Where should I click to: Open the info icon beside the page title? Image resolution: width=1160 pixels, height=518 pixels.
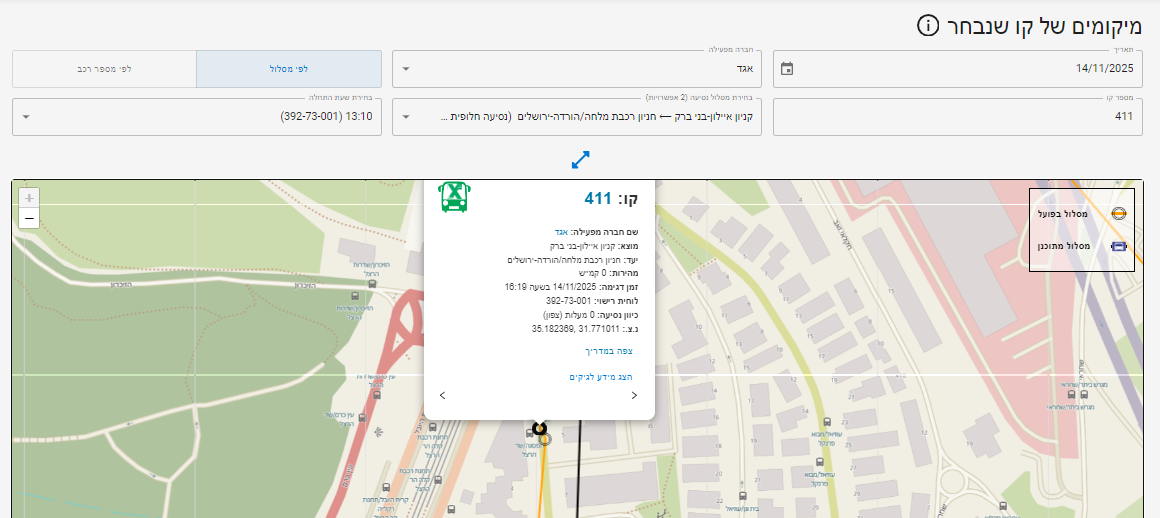point(928,25)
